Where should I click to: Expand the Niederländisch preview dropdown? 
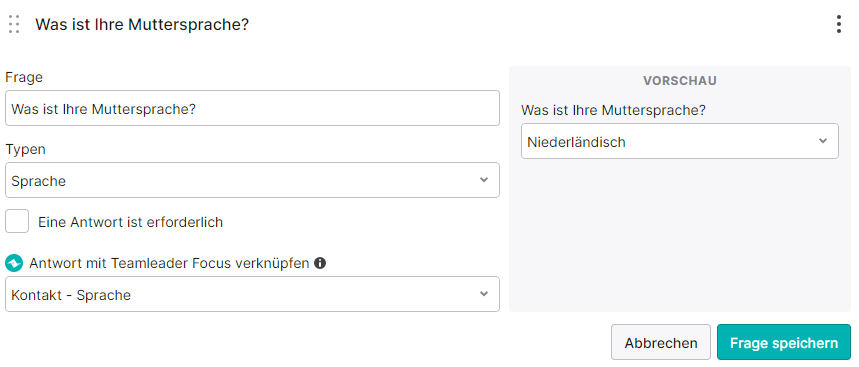point(679,141)
